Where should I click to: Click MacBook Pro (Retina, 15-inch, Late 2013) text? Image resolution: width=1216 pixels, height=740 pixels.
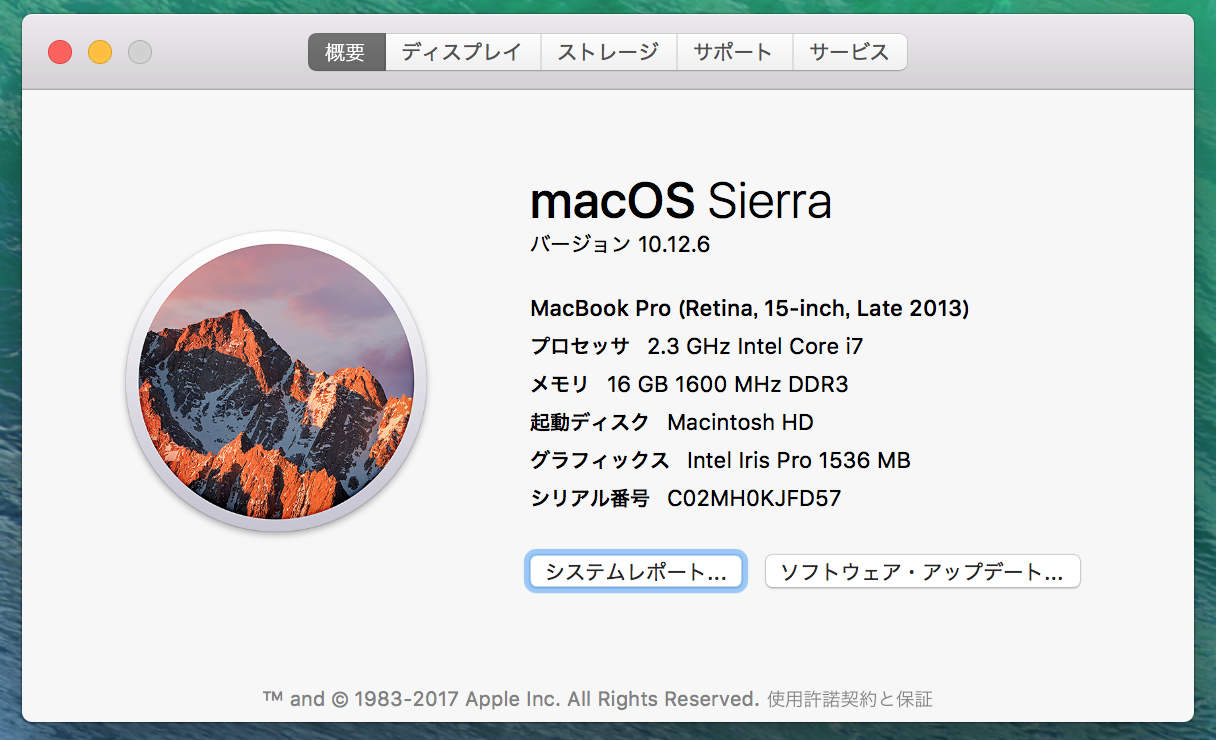tap(750, 309)
